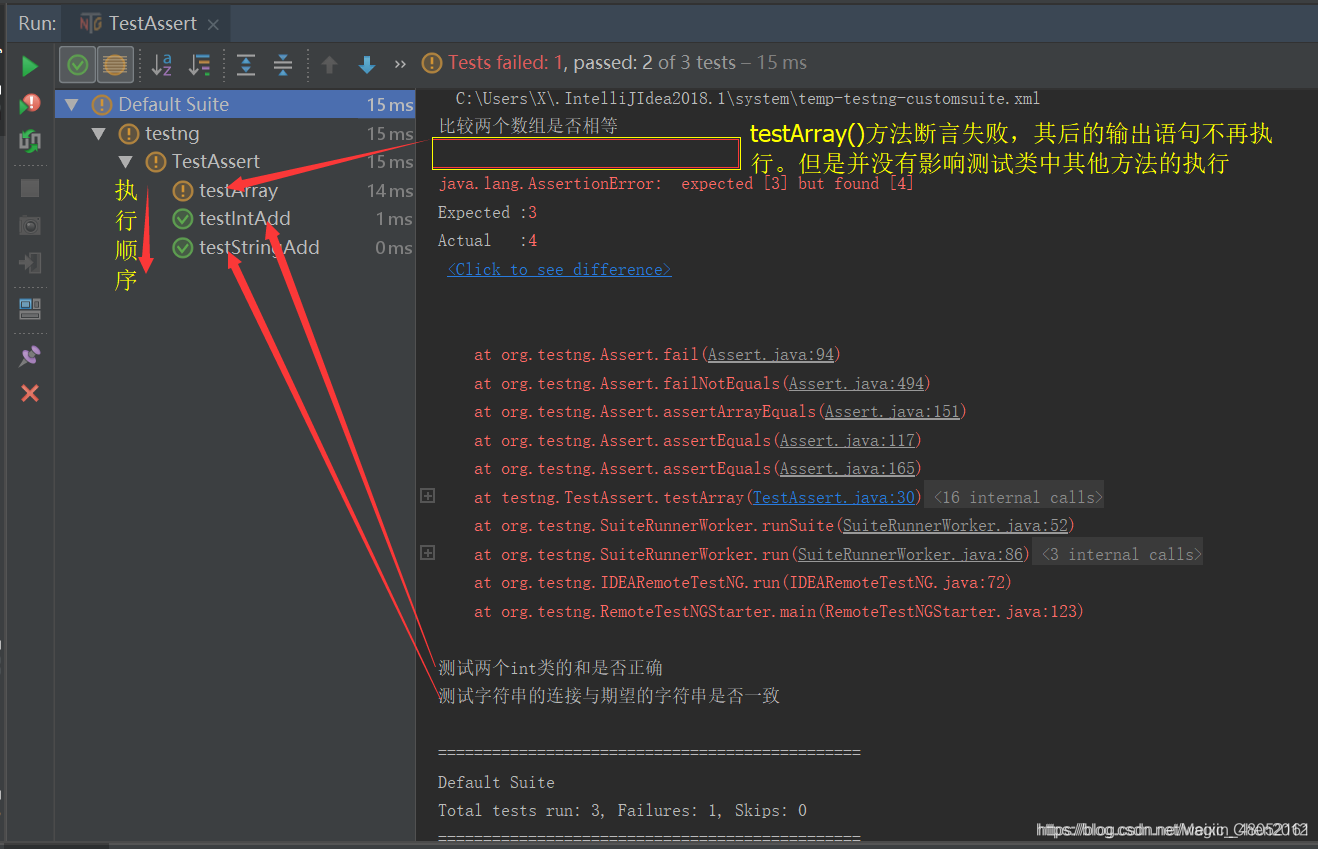Open TestAssert.java:30 source link
1318x849 pixels.
coord(833,497)
